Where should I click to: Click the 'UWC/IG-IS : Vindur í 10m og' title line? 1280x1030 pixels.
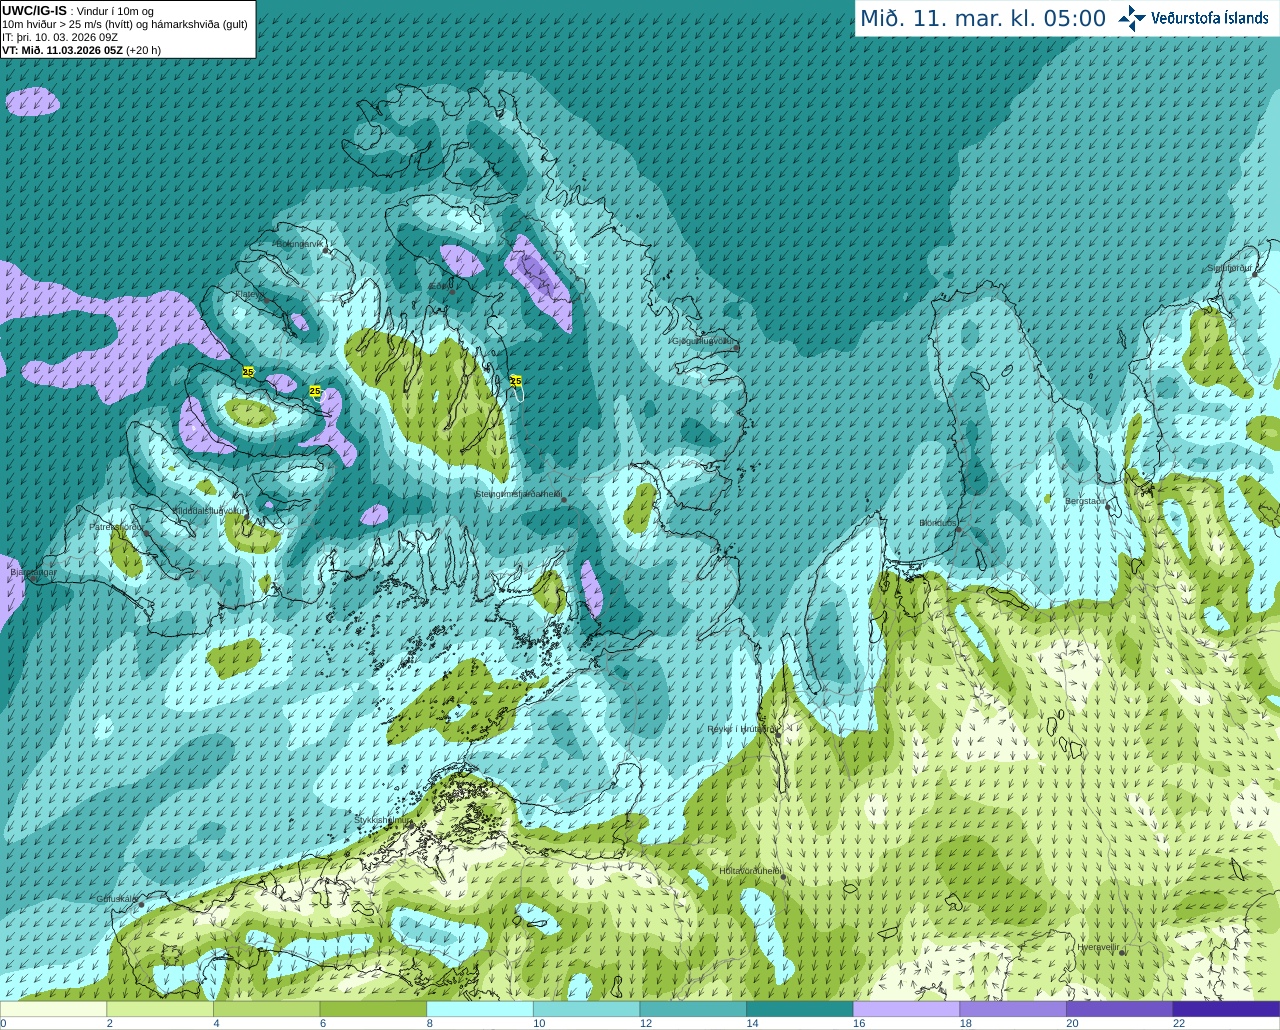[78, 11]
